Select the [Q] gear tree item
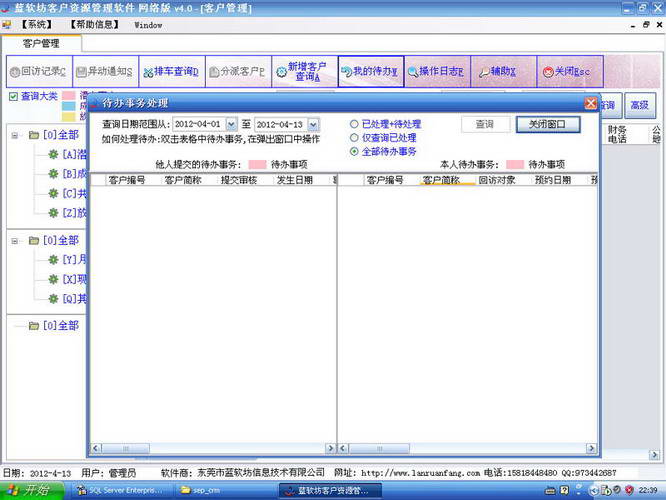 67,299
